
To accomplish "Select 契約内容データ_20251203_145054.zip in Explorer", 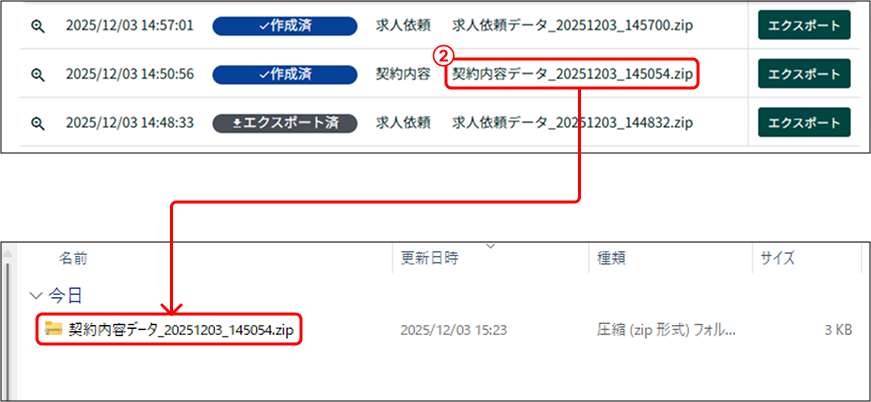I will pyautogui.click(x=181, y=330).
